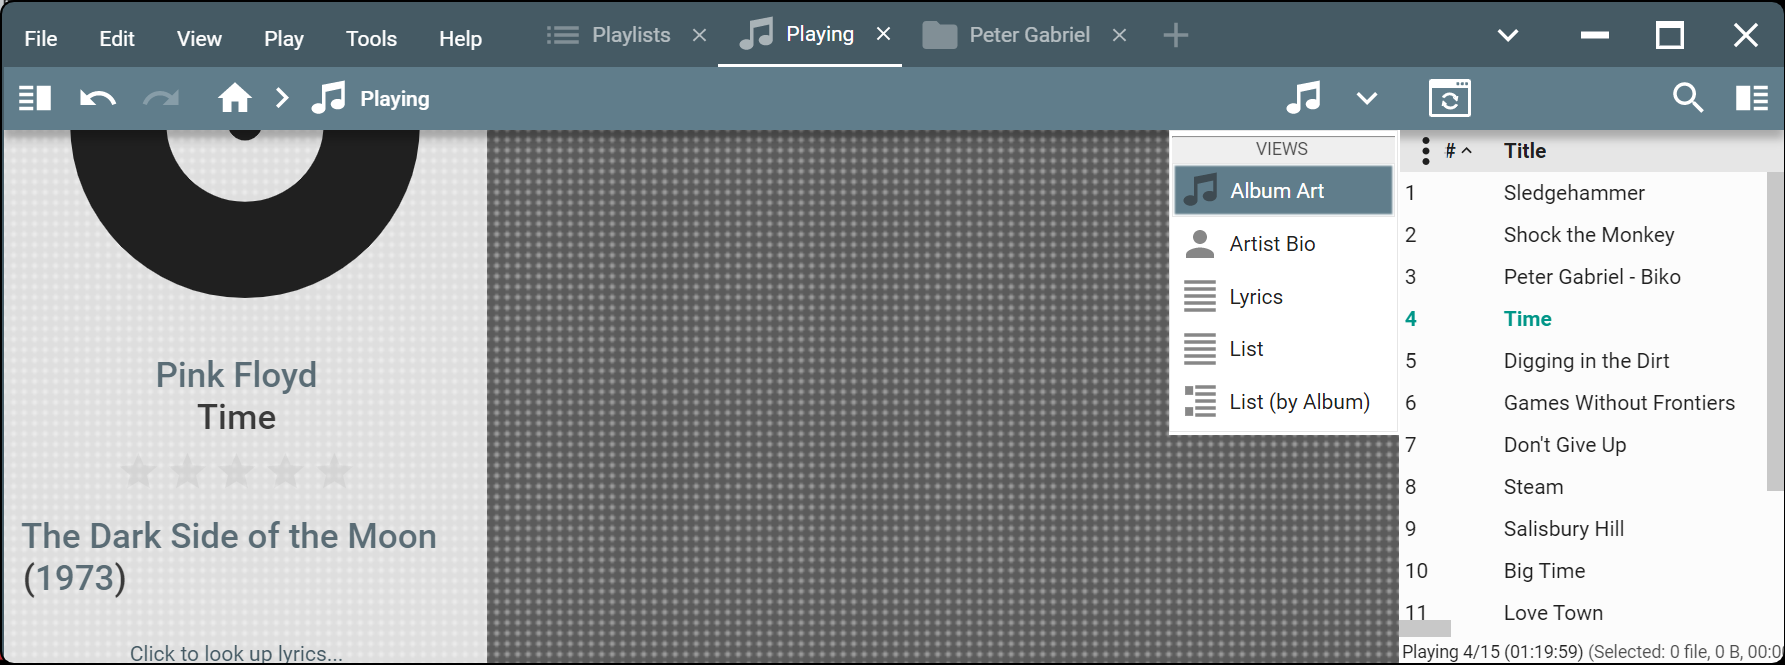
Task: Choose List (by Album) view
Action: (1299, 402)
